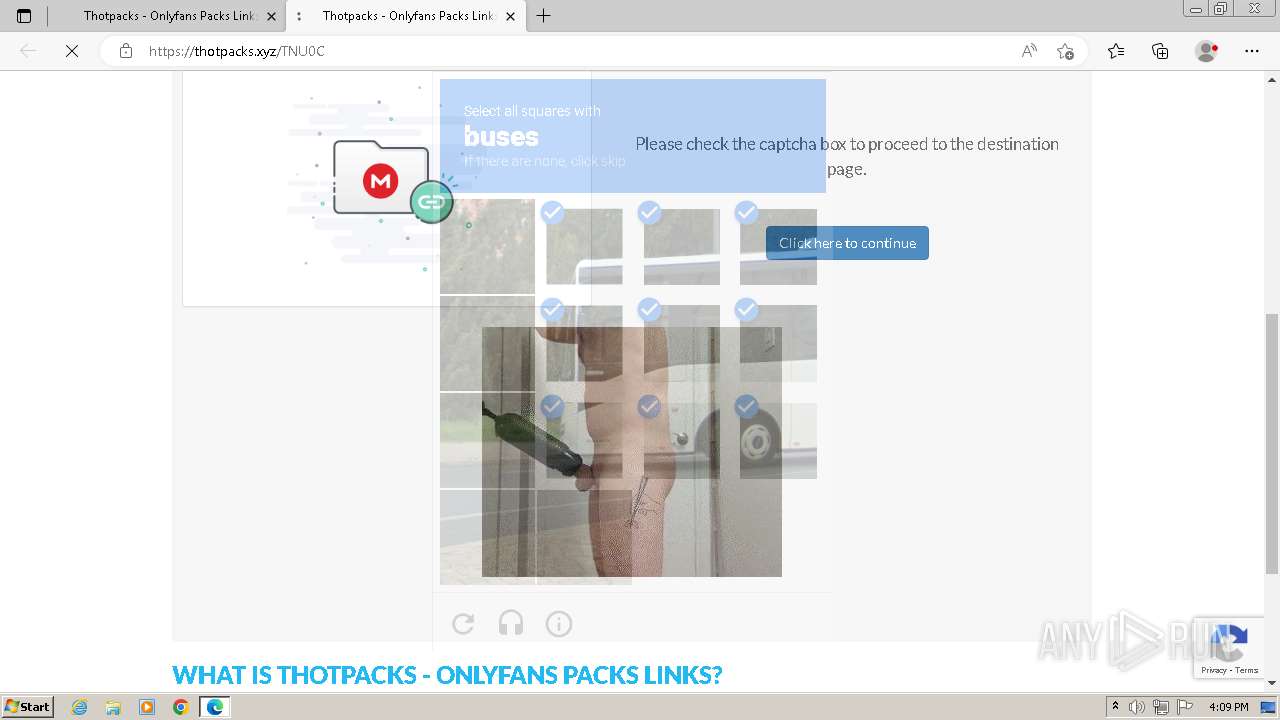Go back to previous page
1280x720 pixels.
pos(28,51)
